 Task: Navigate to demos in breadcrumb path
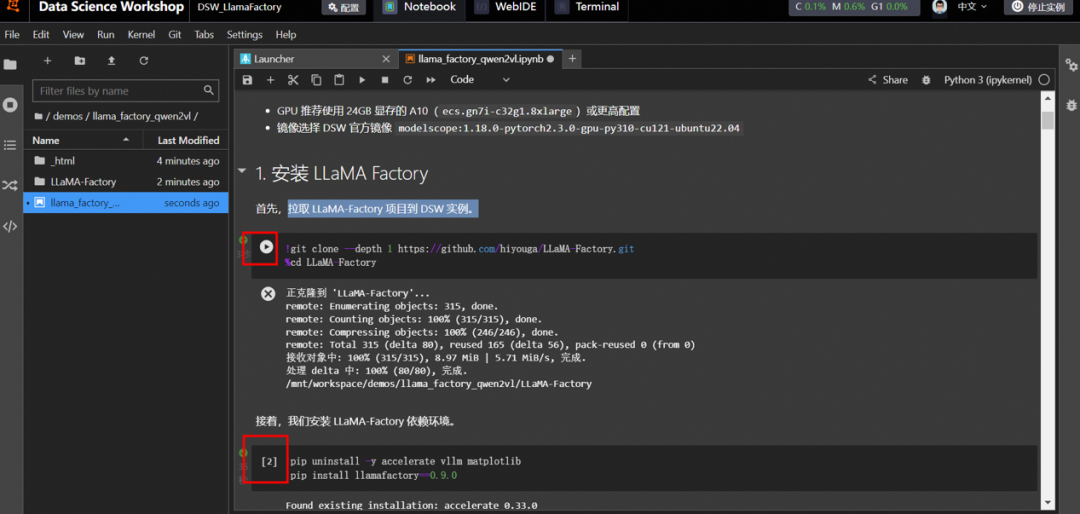[68, 116]
